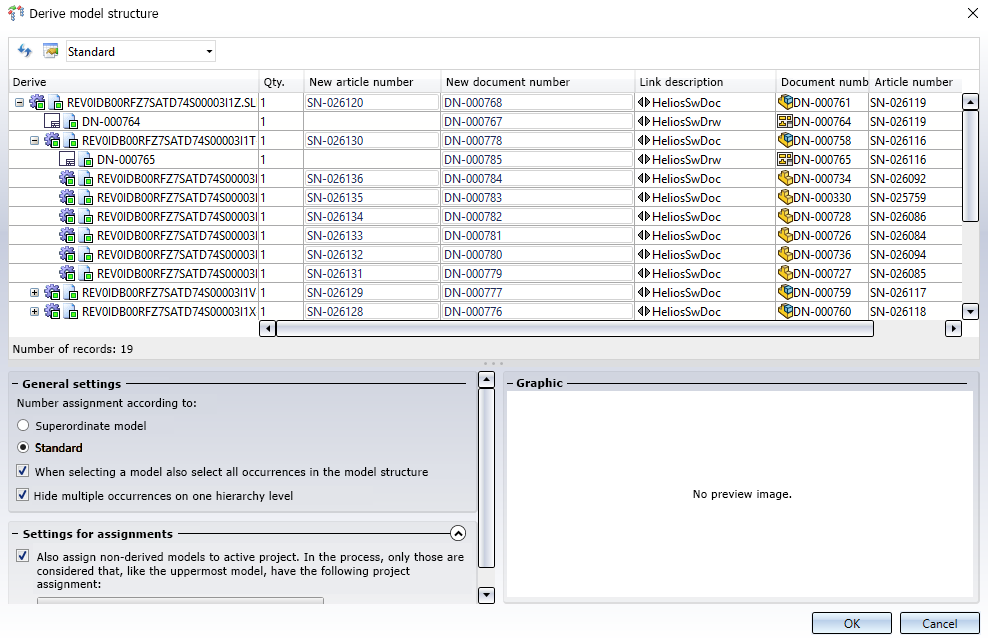The image size is (988, 640).
Task: Expand tree node in SN-026129 row
Action: coord(35,293)
